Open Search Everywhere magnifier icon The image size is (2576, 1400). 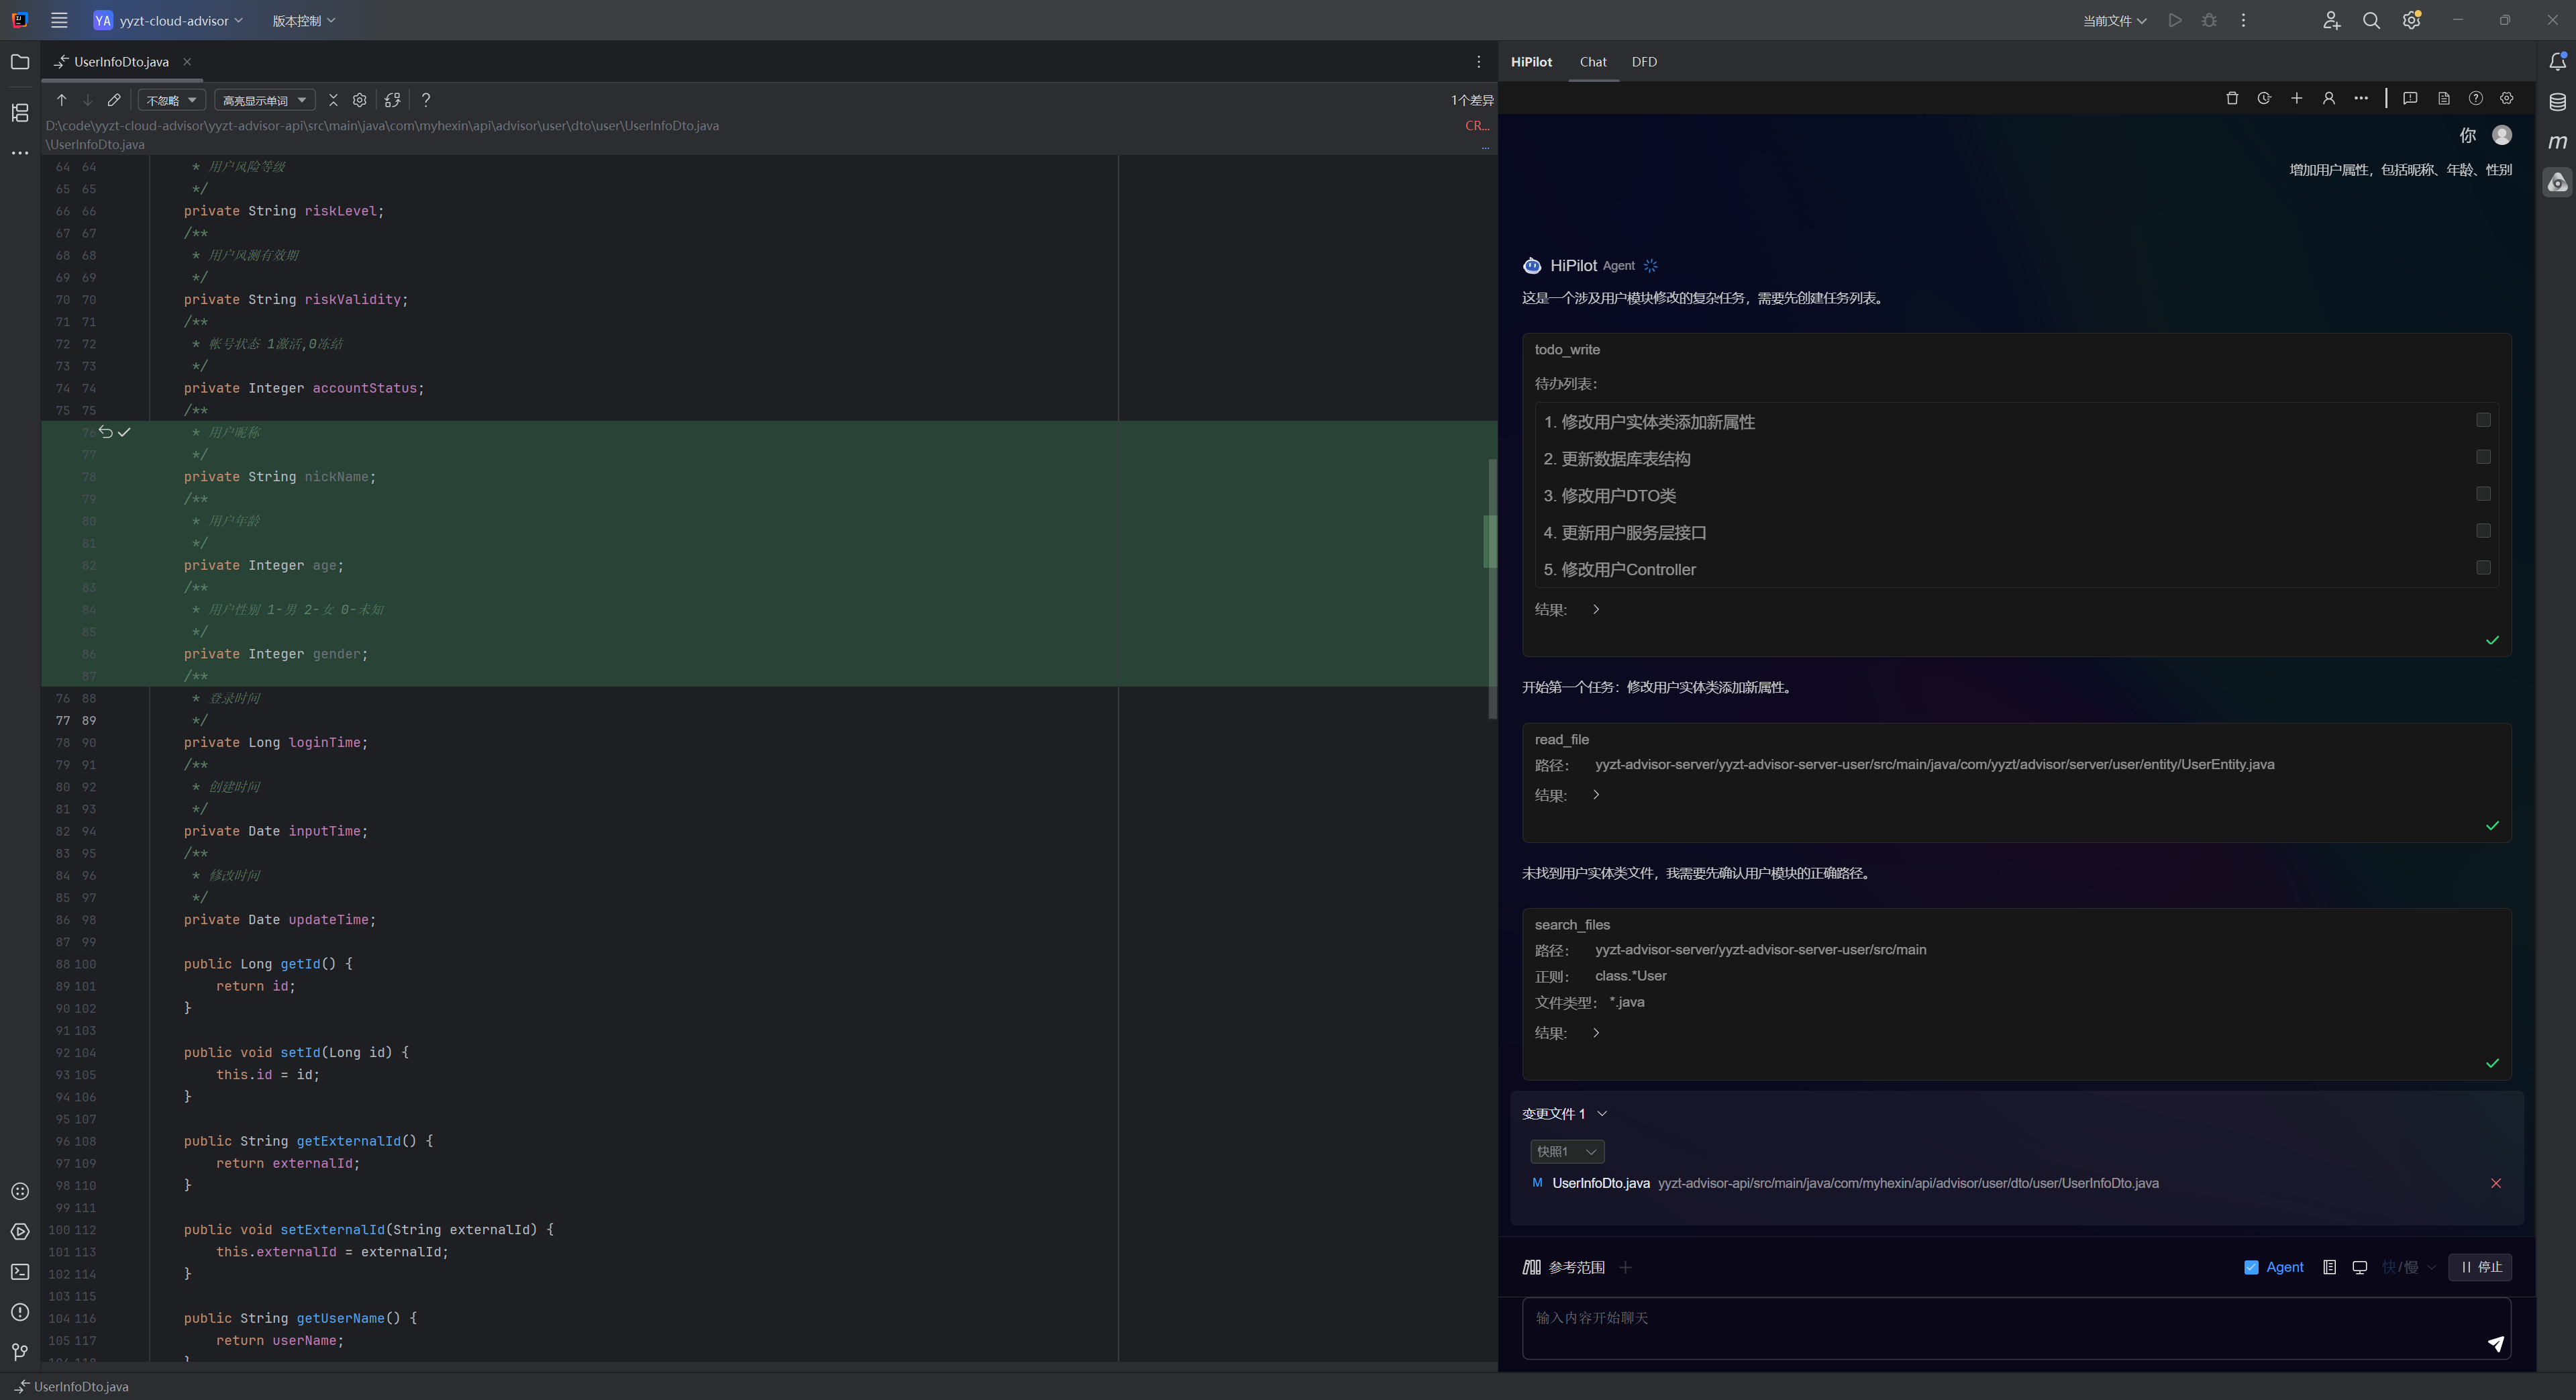pos(2371,20)
